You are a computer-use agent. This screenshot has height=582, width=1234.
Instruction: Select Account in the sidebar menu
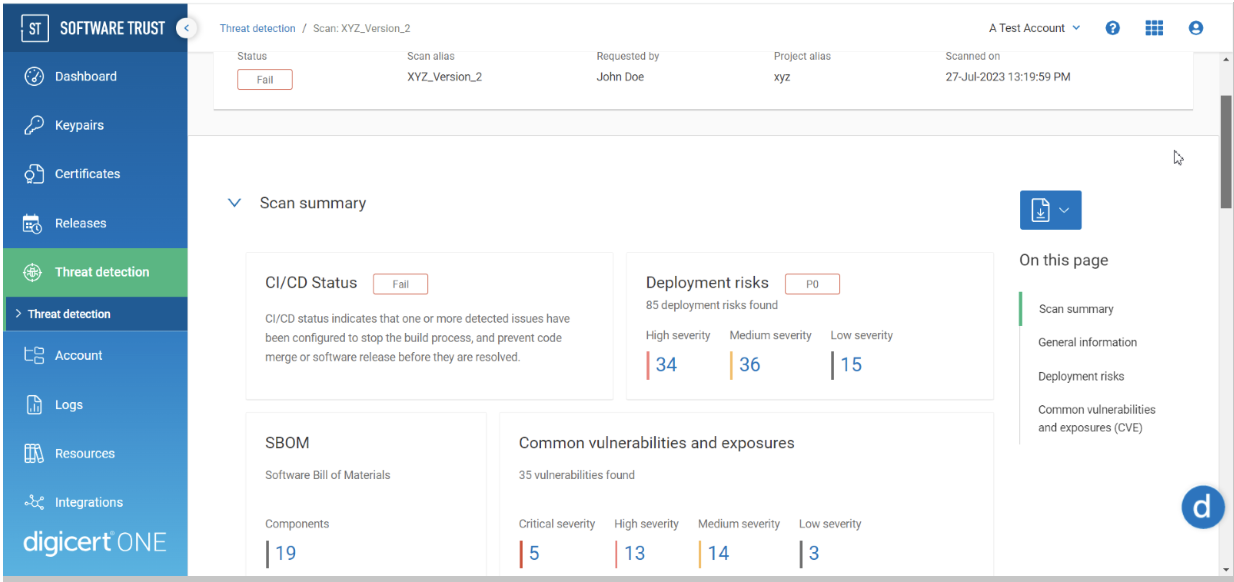point(78,356)
